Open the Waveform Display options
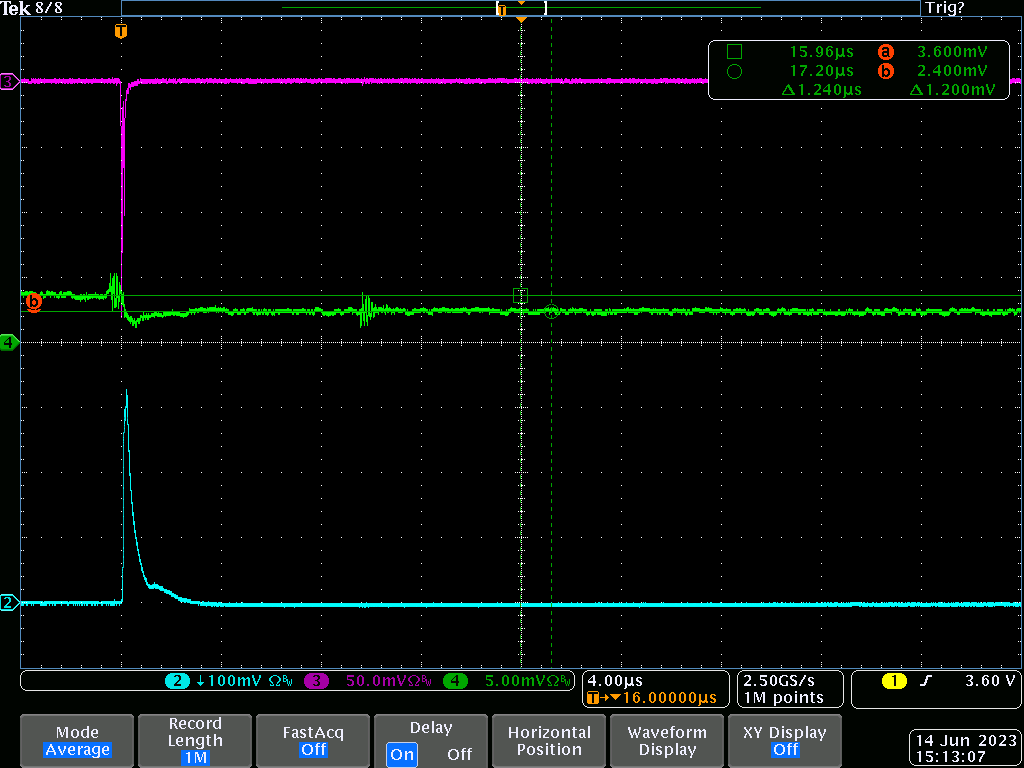The width and height of the screenshot is (1024, 768). (x=667, y=740)
